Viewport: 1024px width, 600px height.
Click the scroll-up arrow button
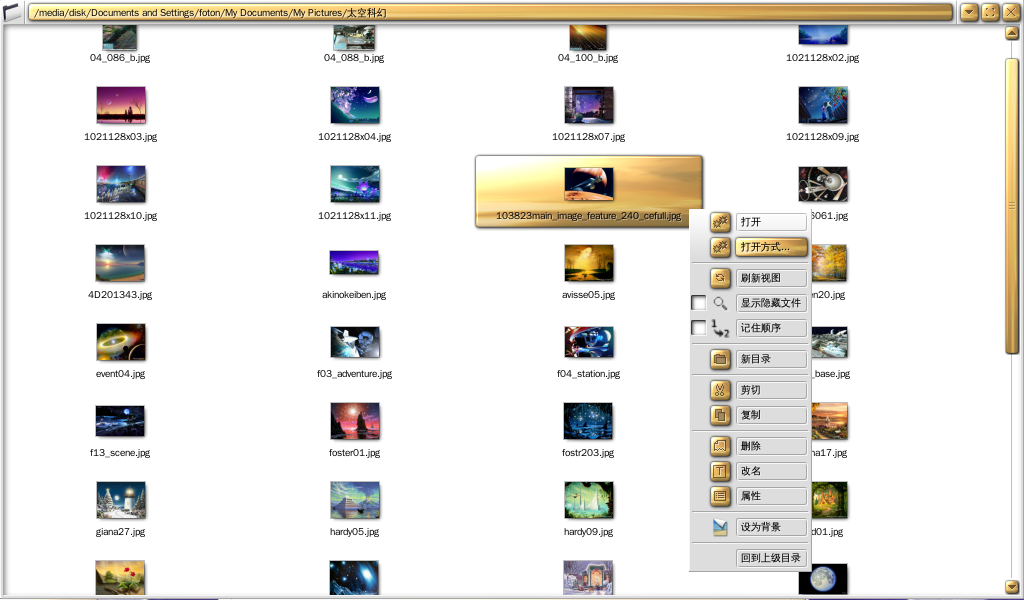click(x=1012, y=32)
